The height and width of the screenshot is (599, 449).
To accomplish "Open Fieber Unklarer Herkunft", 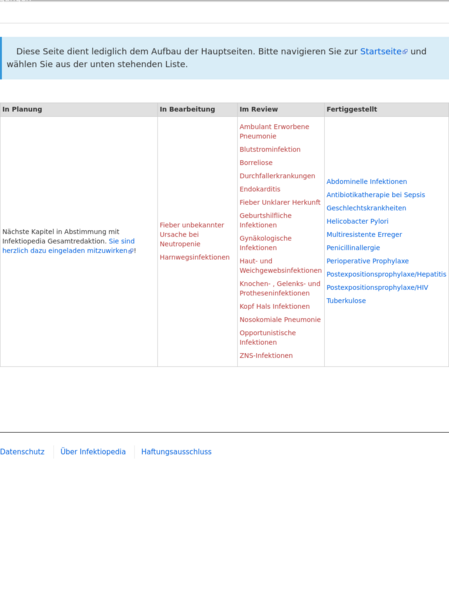I will pyautogui.click(x=280, y=202).
